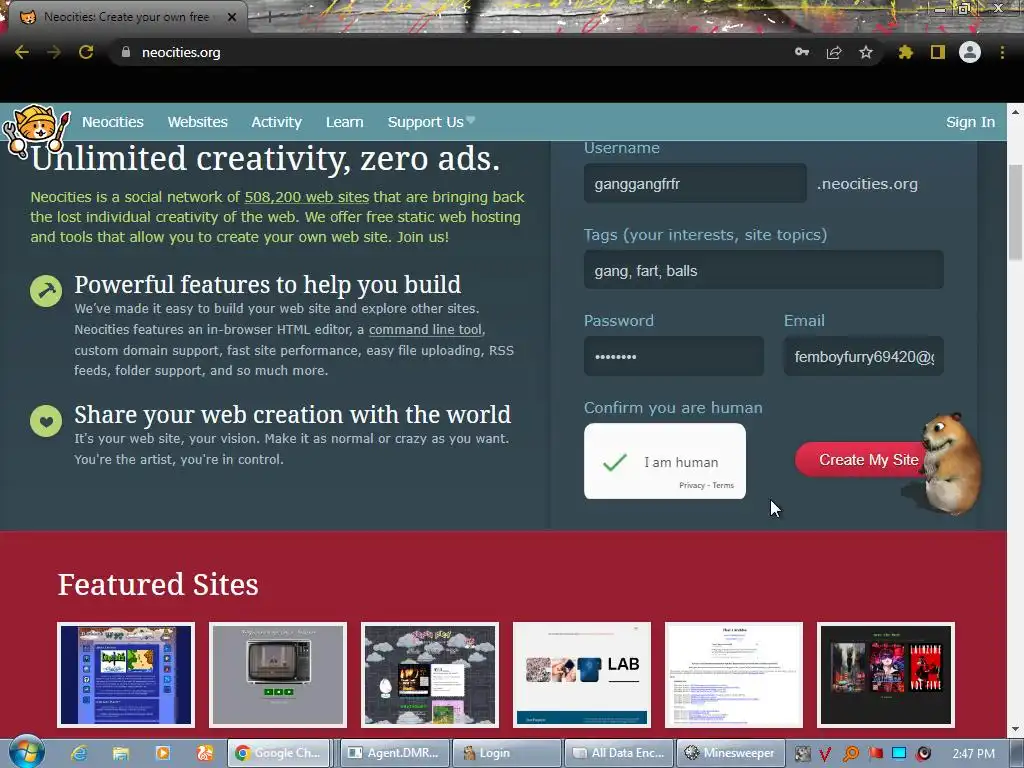Image resolution: width=1024 pixels, height=768 pixels.
Task: Reload the neocities.org page
Action: [86, 52]
